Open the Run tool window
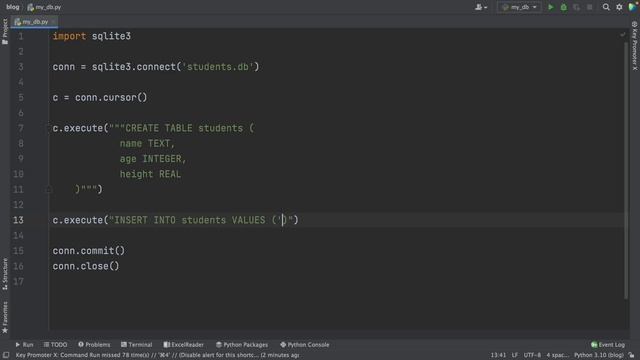The width and height of the screenshot is (640, 360). click(x=24, y=345)
